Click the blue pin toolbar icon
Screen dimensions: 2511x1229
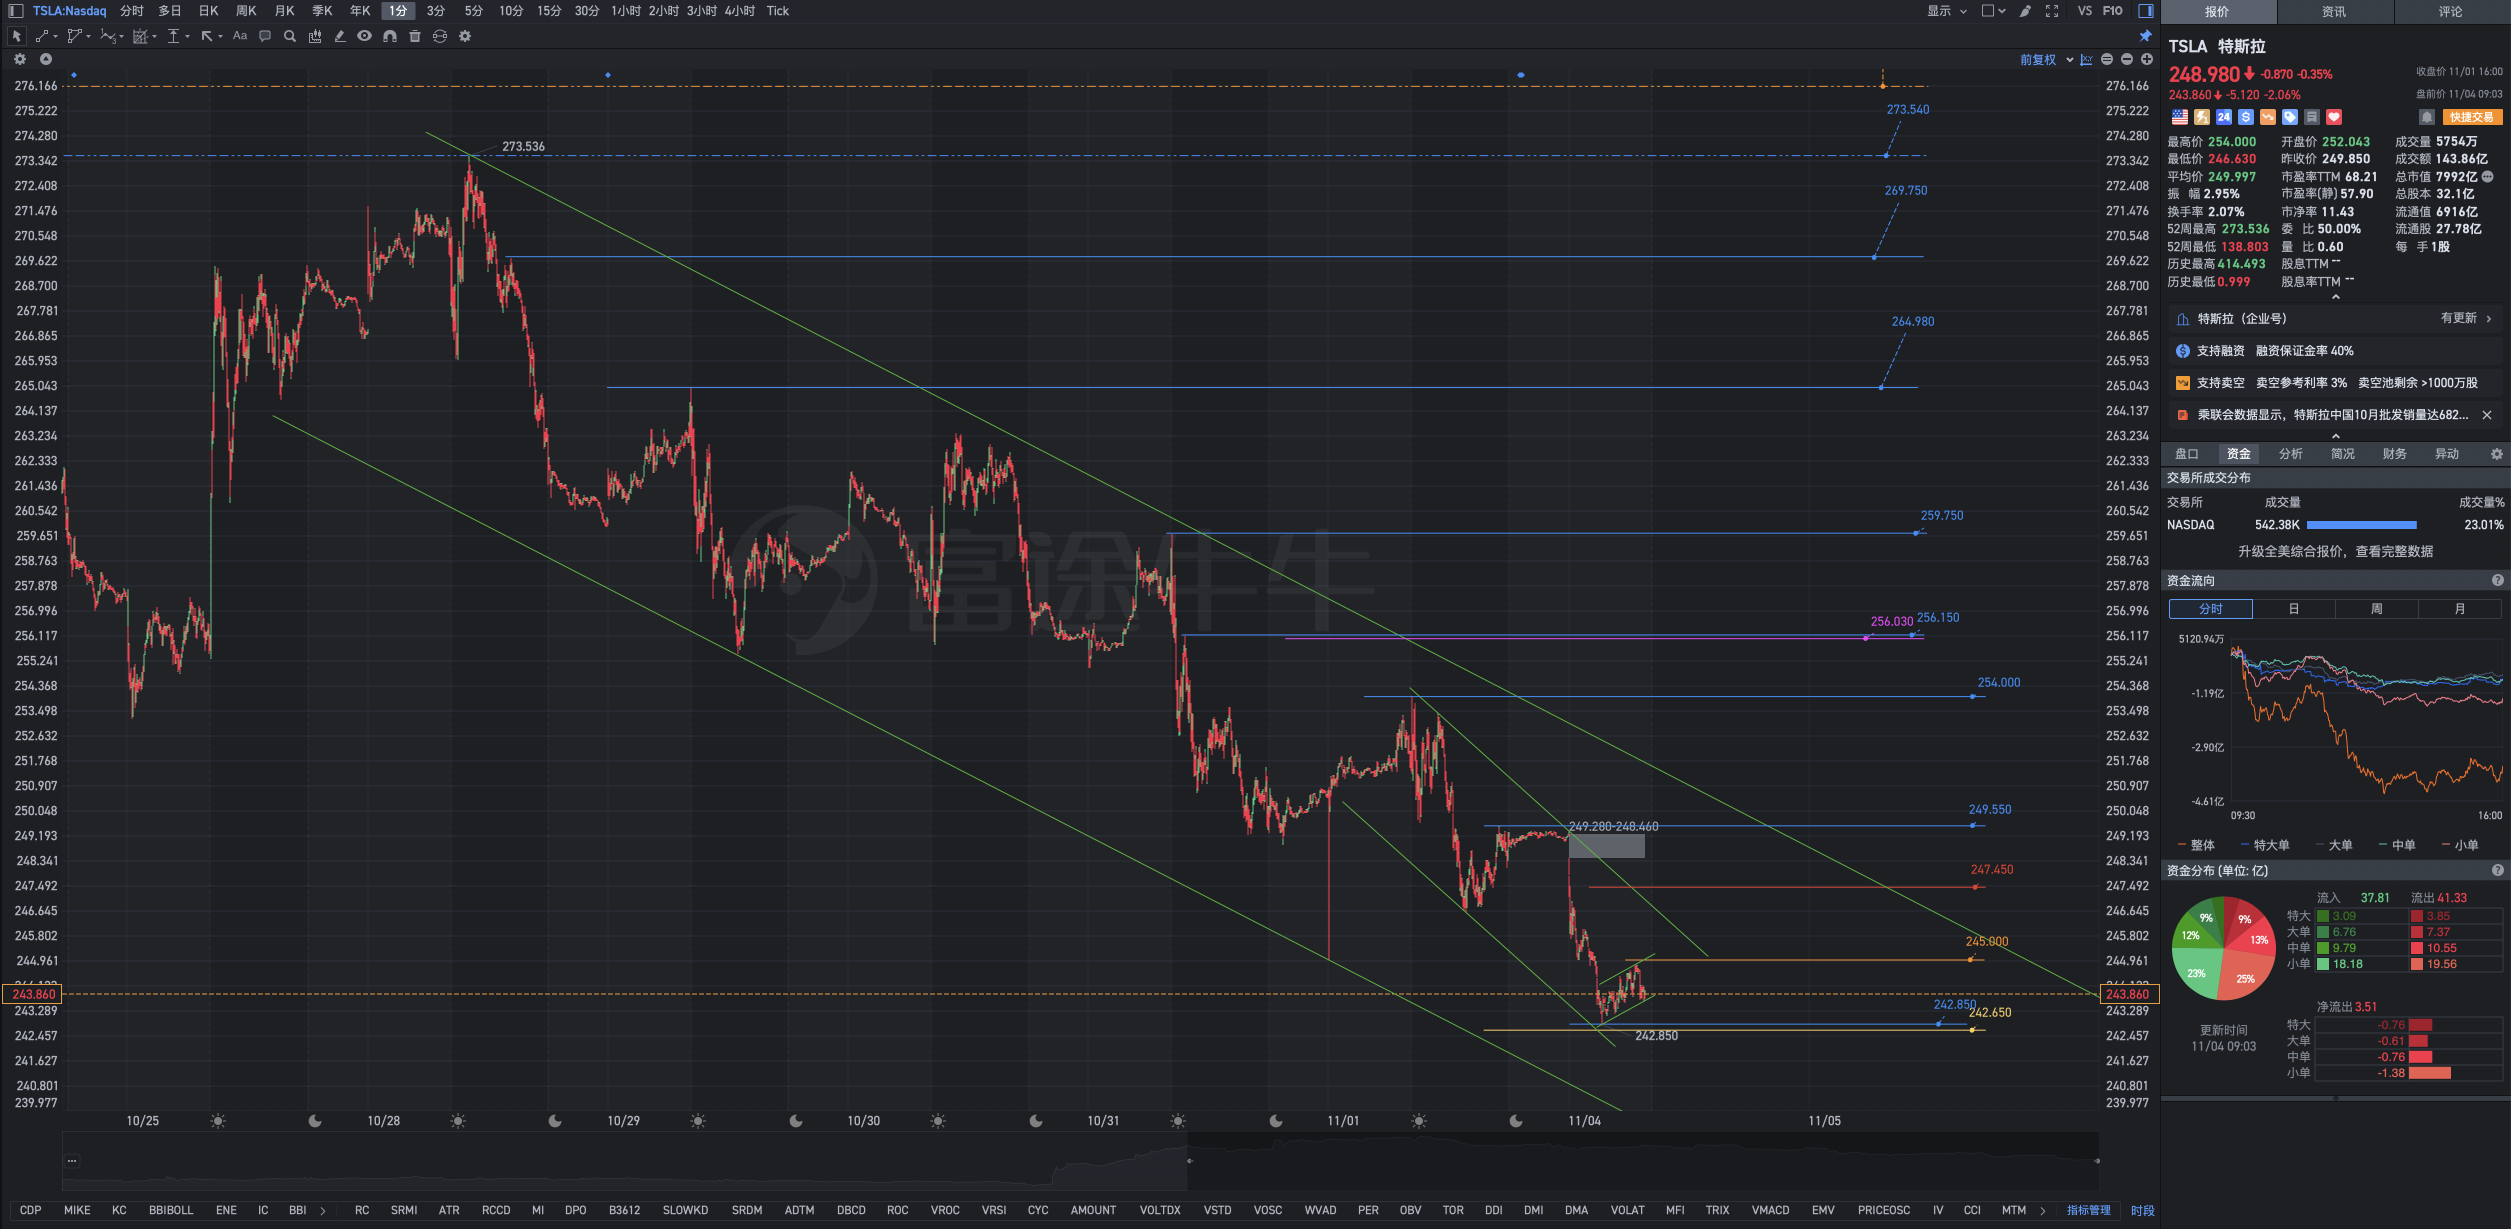tap(2145, 36)
